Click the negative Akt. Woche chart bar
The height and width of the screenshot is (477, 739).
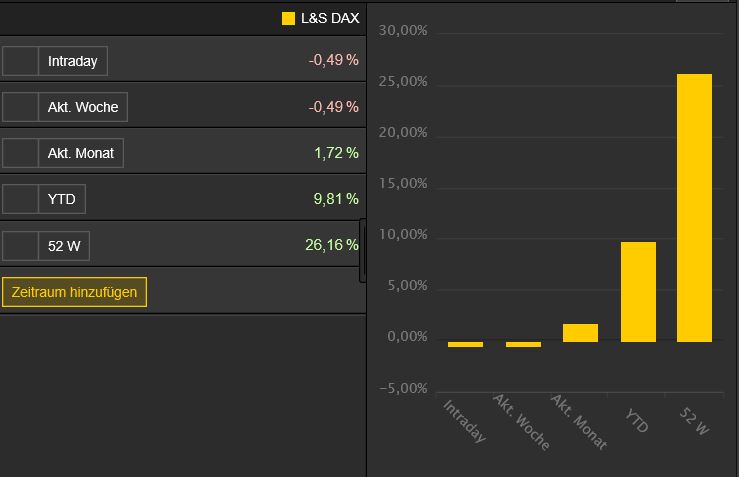pyautogui.click(x=523, y=344)
